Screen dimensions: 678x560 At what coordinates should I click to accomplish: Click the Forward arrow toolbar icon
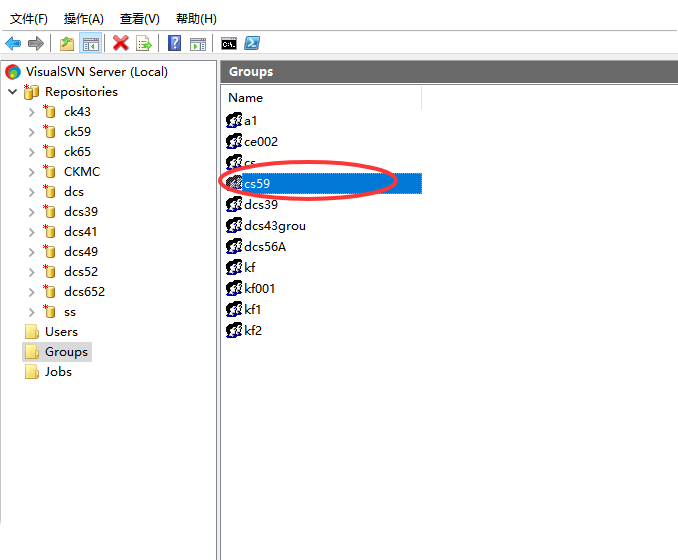[36, 43]
